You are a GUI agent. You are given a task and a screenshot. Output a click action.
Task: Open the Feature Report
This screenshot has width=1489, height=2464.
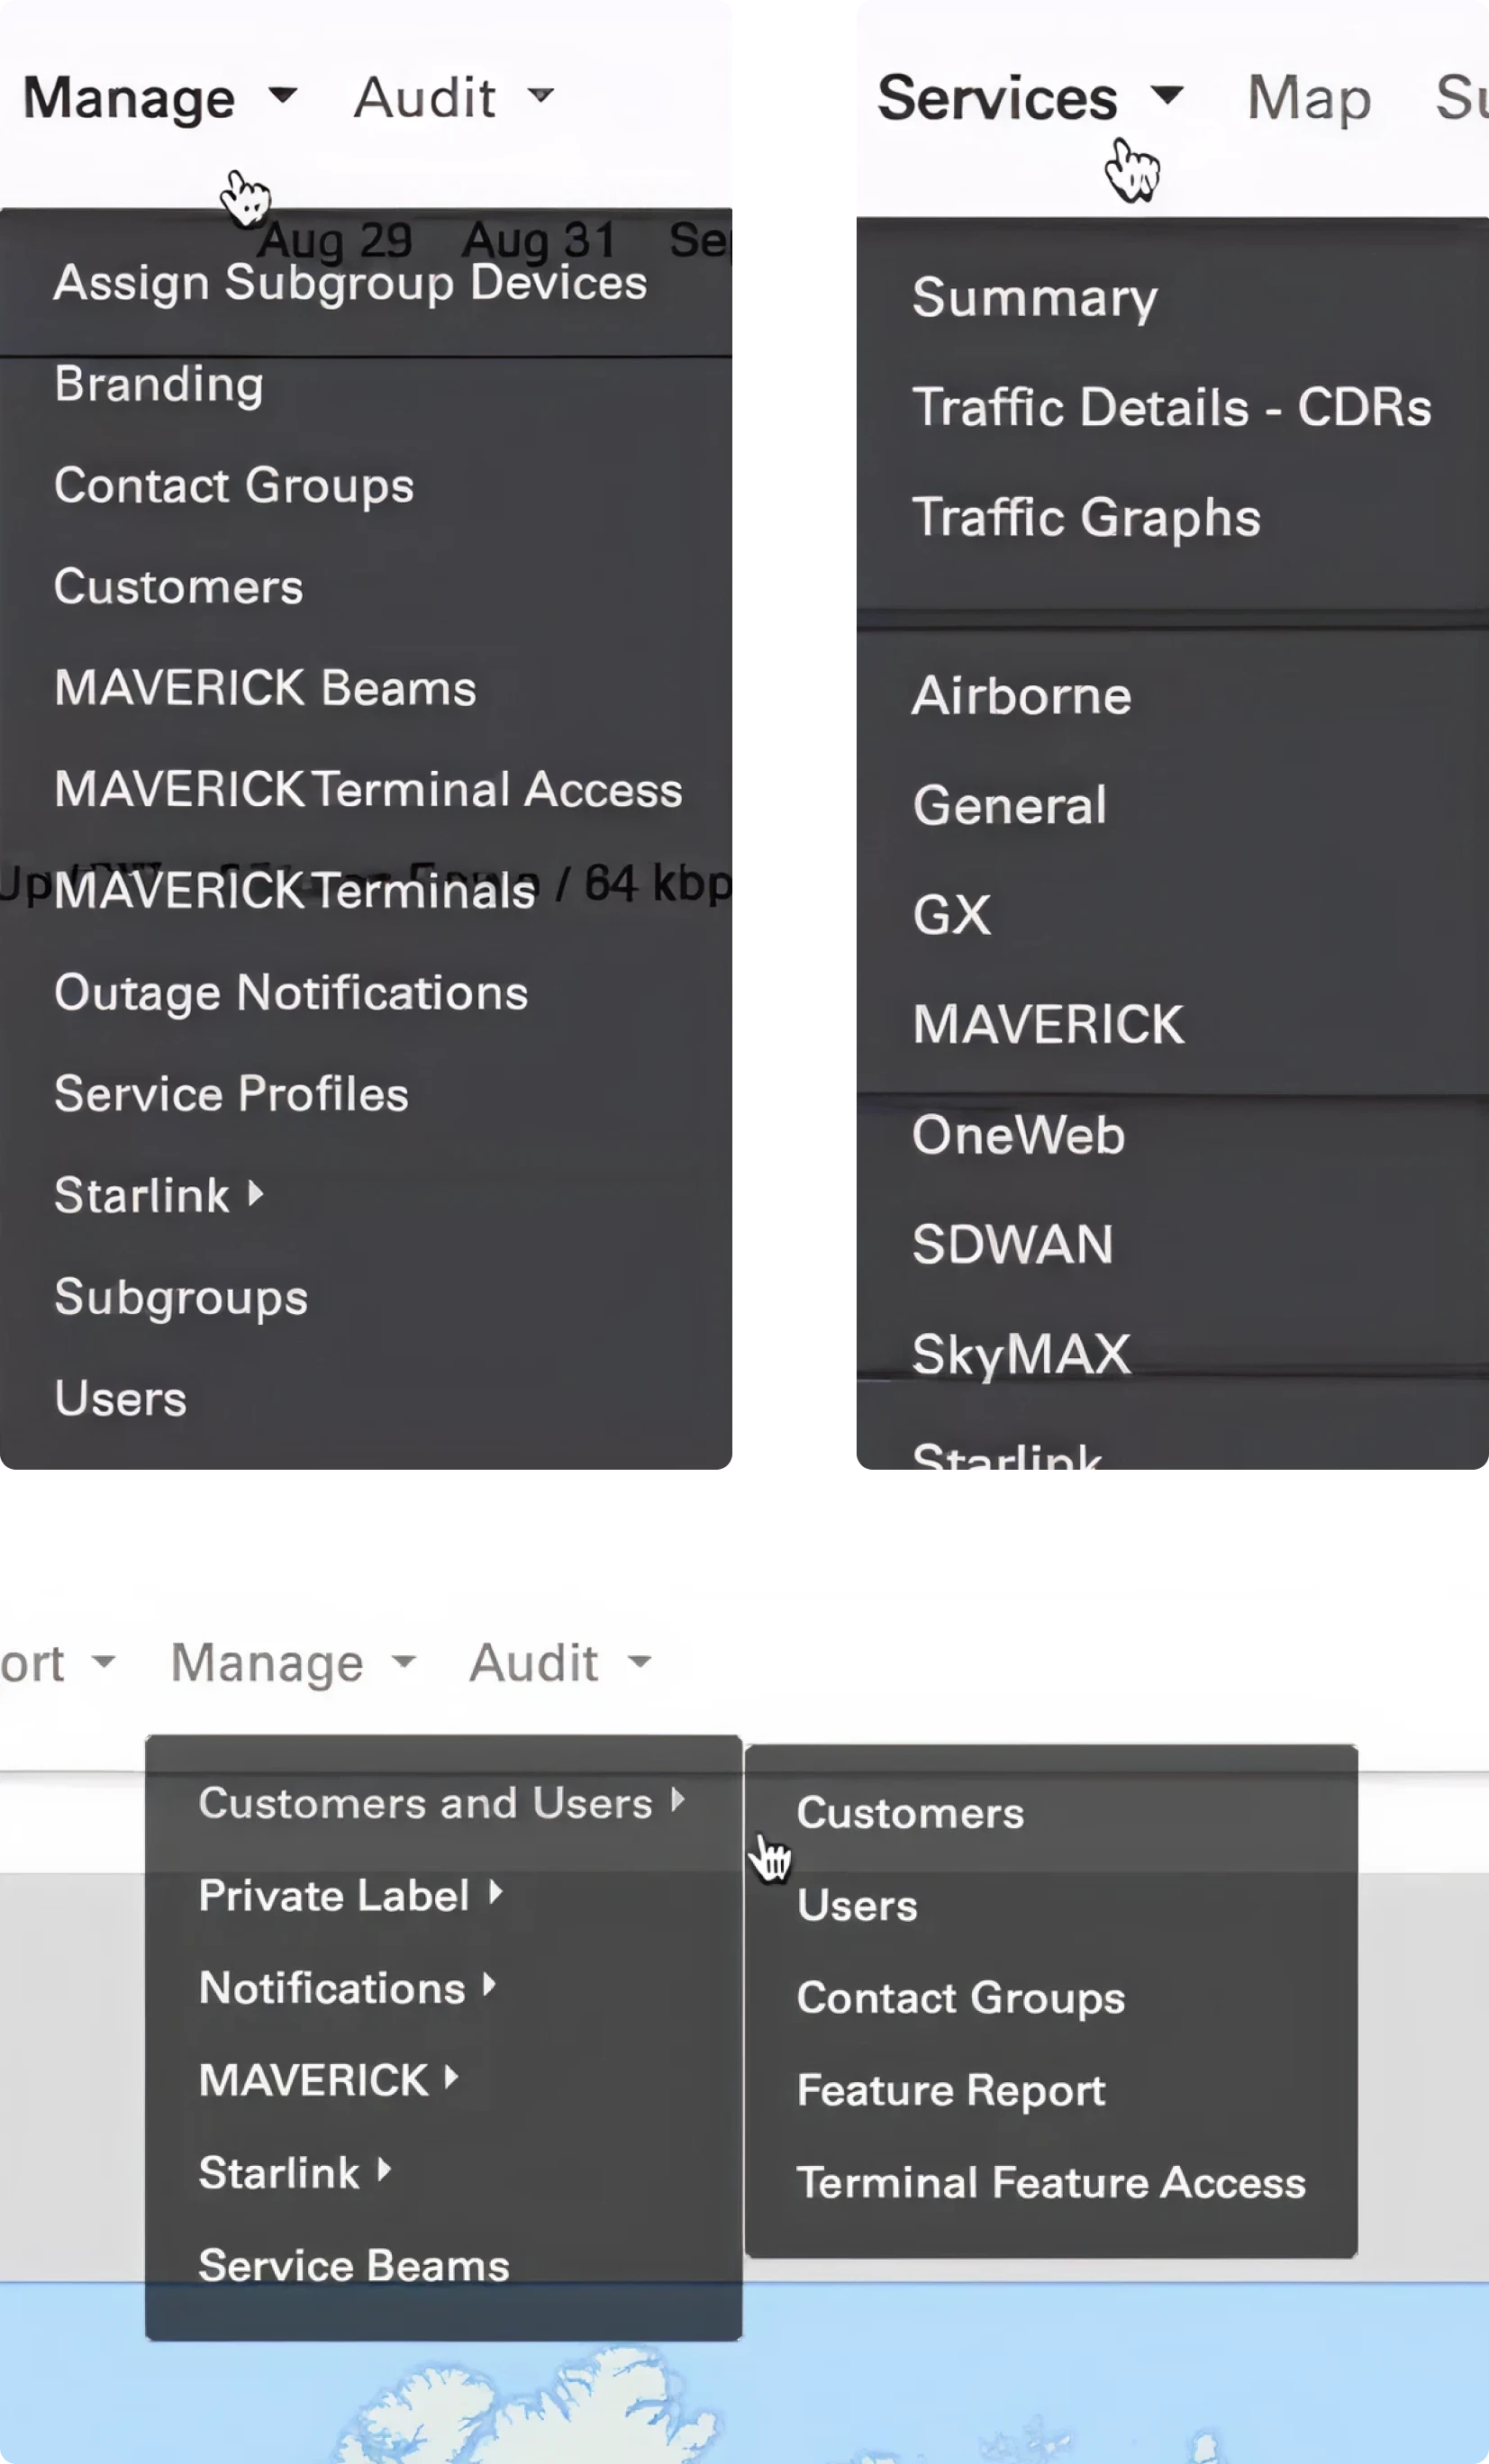coord(950,2089)
